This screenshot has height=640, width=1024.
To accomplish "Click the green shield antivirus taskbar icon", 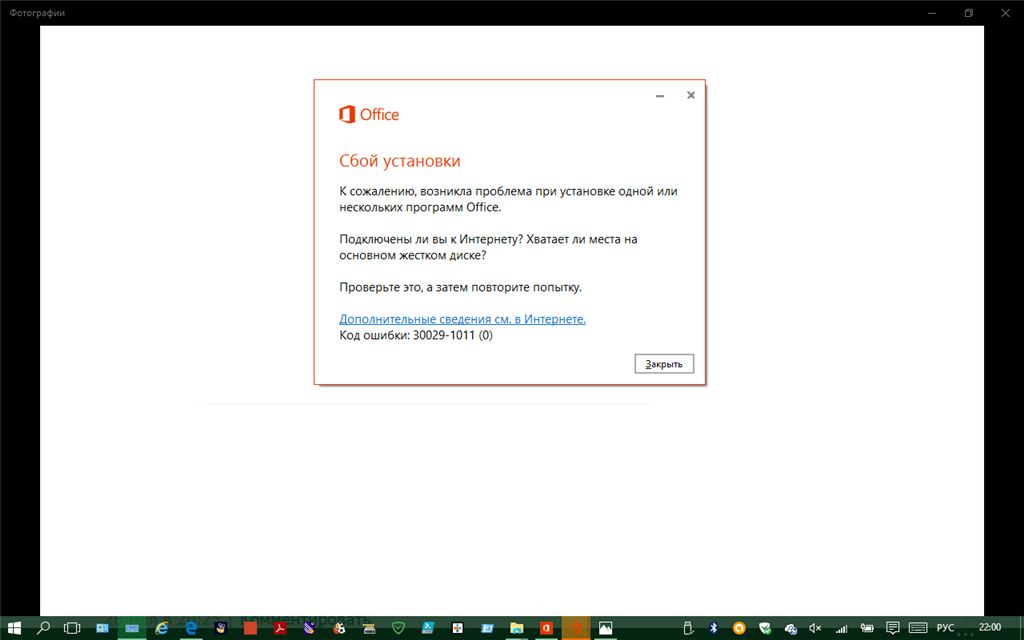I will (x=398, y=628).
